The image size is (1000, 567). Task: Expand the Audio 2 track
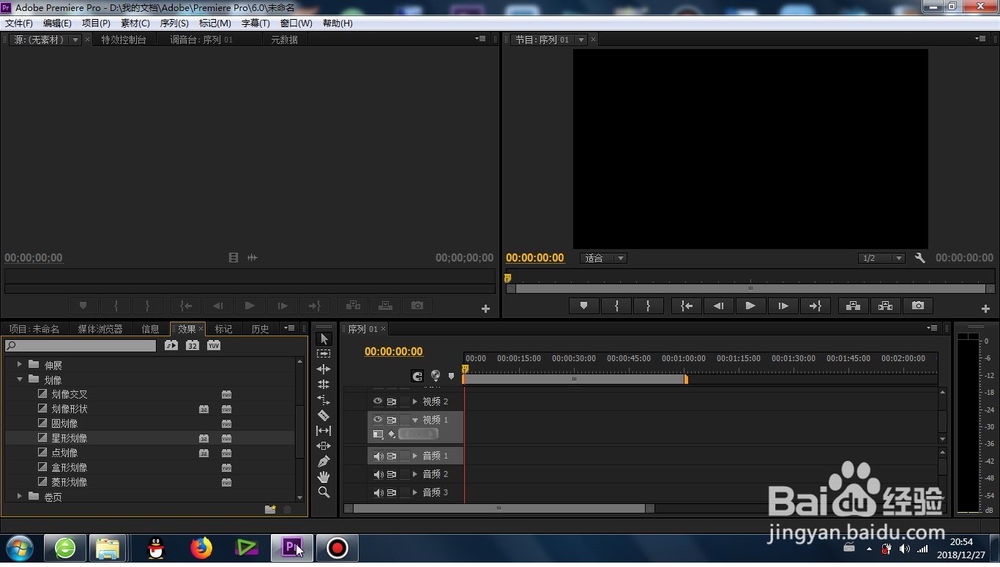[415, 475]
